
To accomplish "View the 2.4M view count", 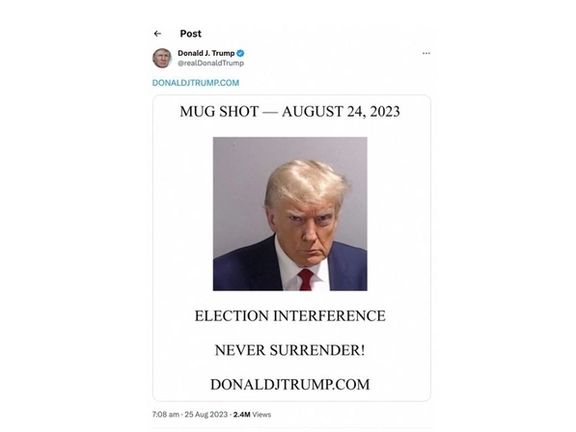I will 242,414.
